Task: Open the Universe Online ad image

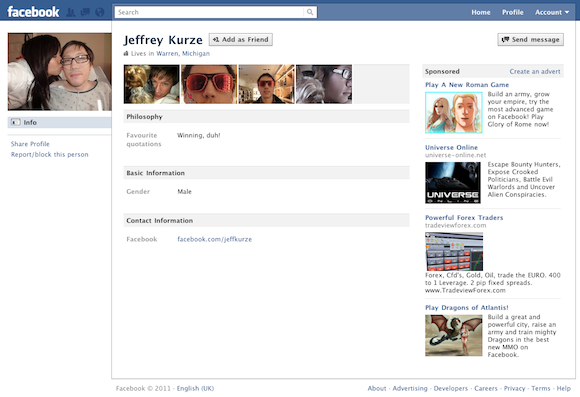Action: (x=453, y=183)
